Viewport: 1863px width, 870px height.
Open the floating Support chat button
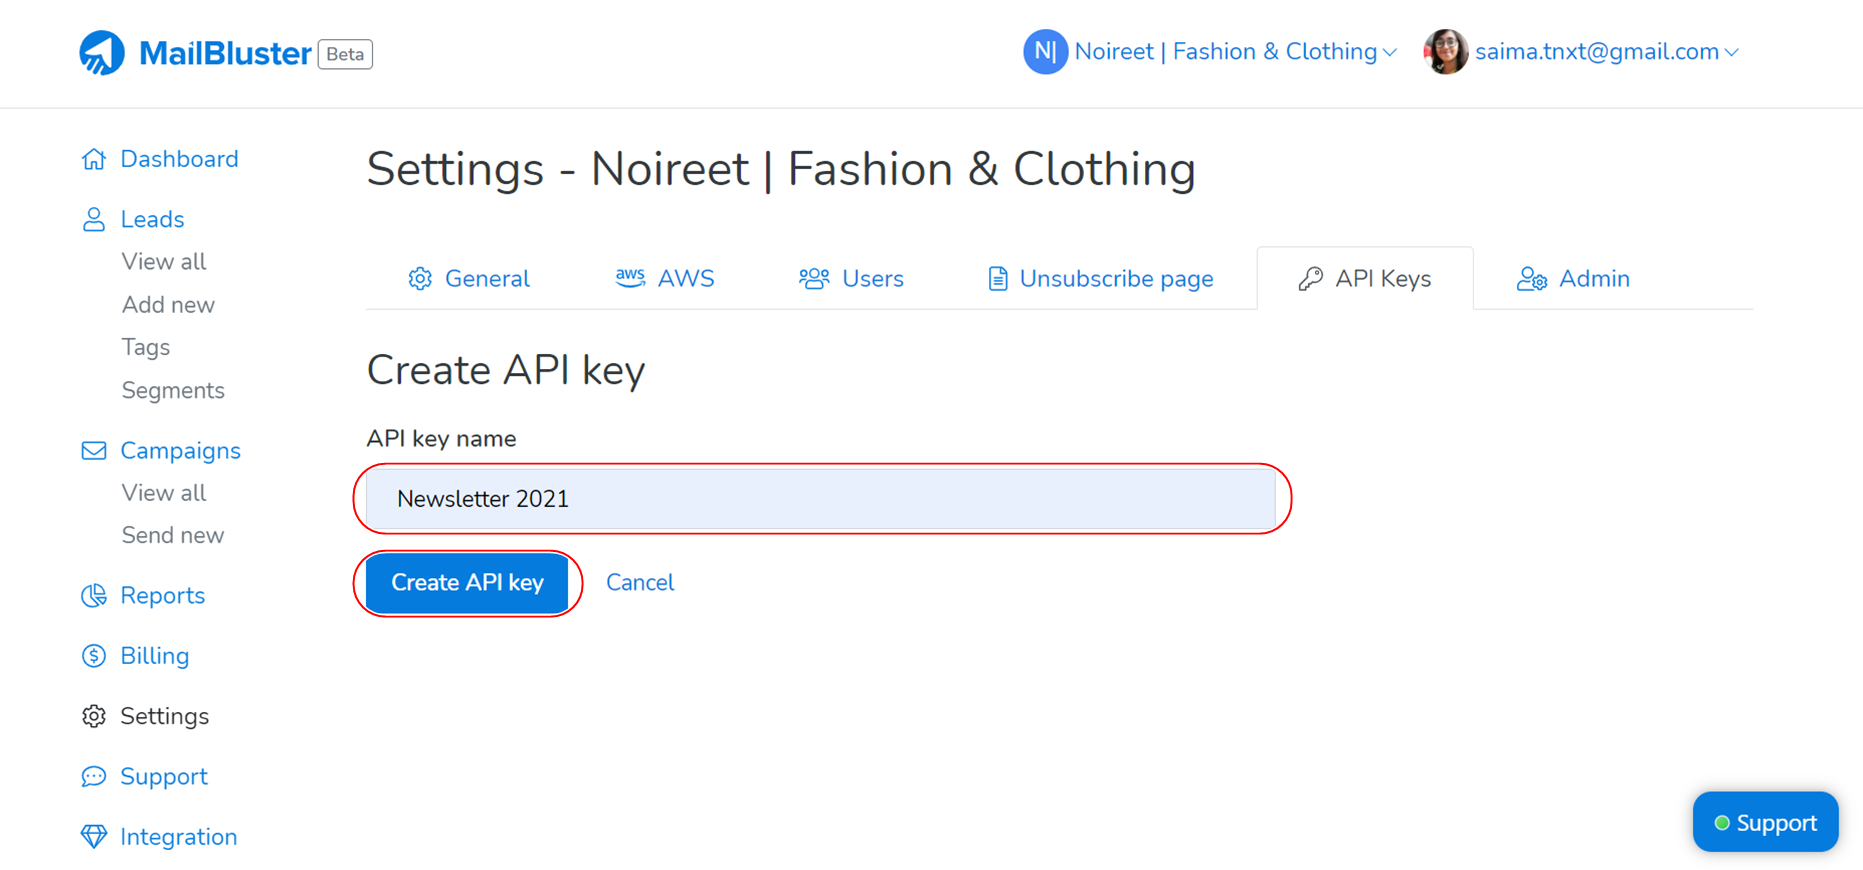[x=1765, y=822]
